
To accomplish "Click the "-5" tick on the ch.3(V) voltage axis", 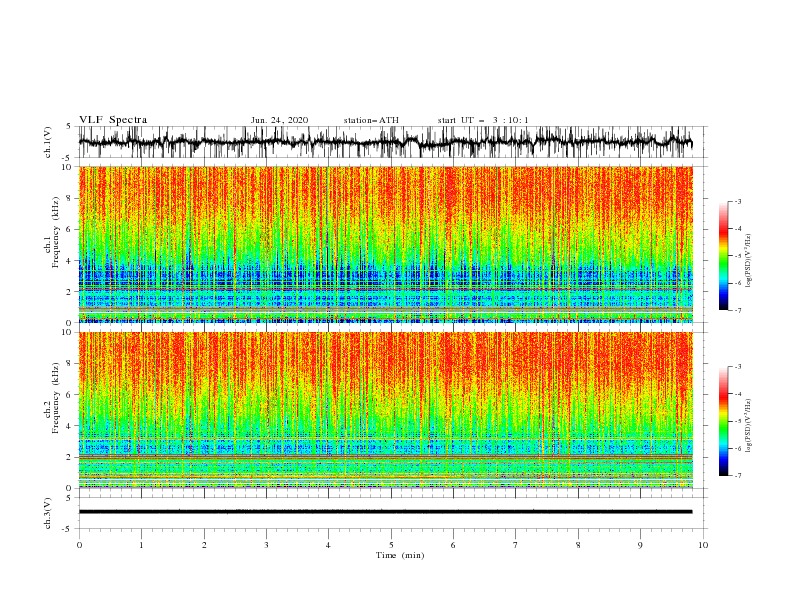I will [68, 529].
